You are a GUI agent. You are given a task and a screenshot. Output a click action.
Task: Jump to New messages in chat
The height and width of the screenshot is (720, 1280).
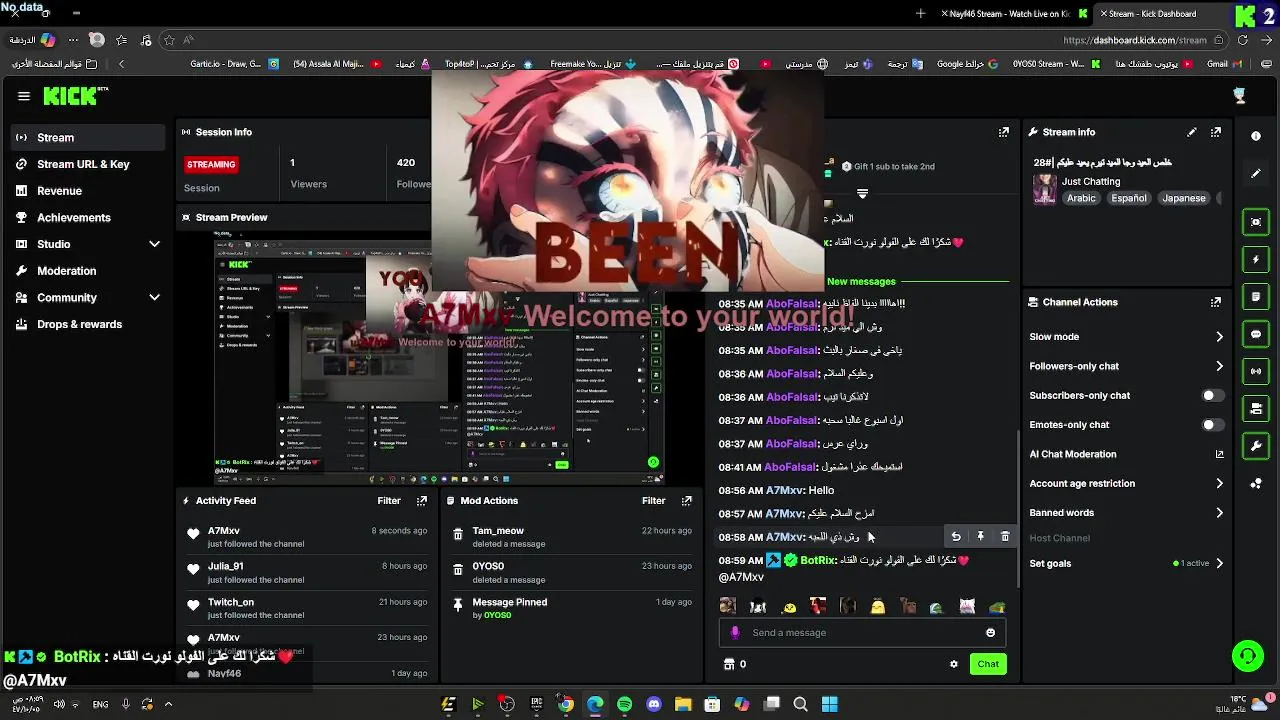point(861,282)
